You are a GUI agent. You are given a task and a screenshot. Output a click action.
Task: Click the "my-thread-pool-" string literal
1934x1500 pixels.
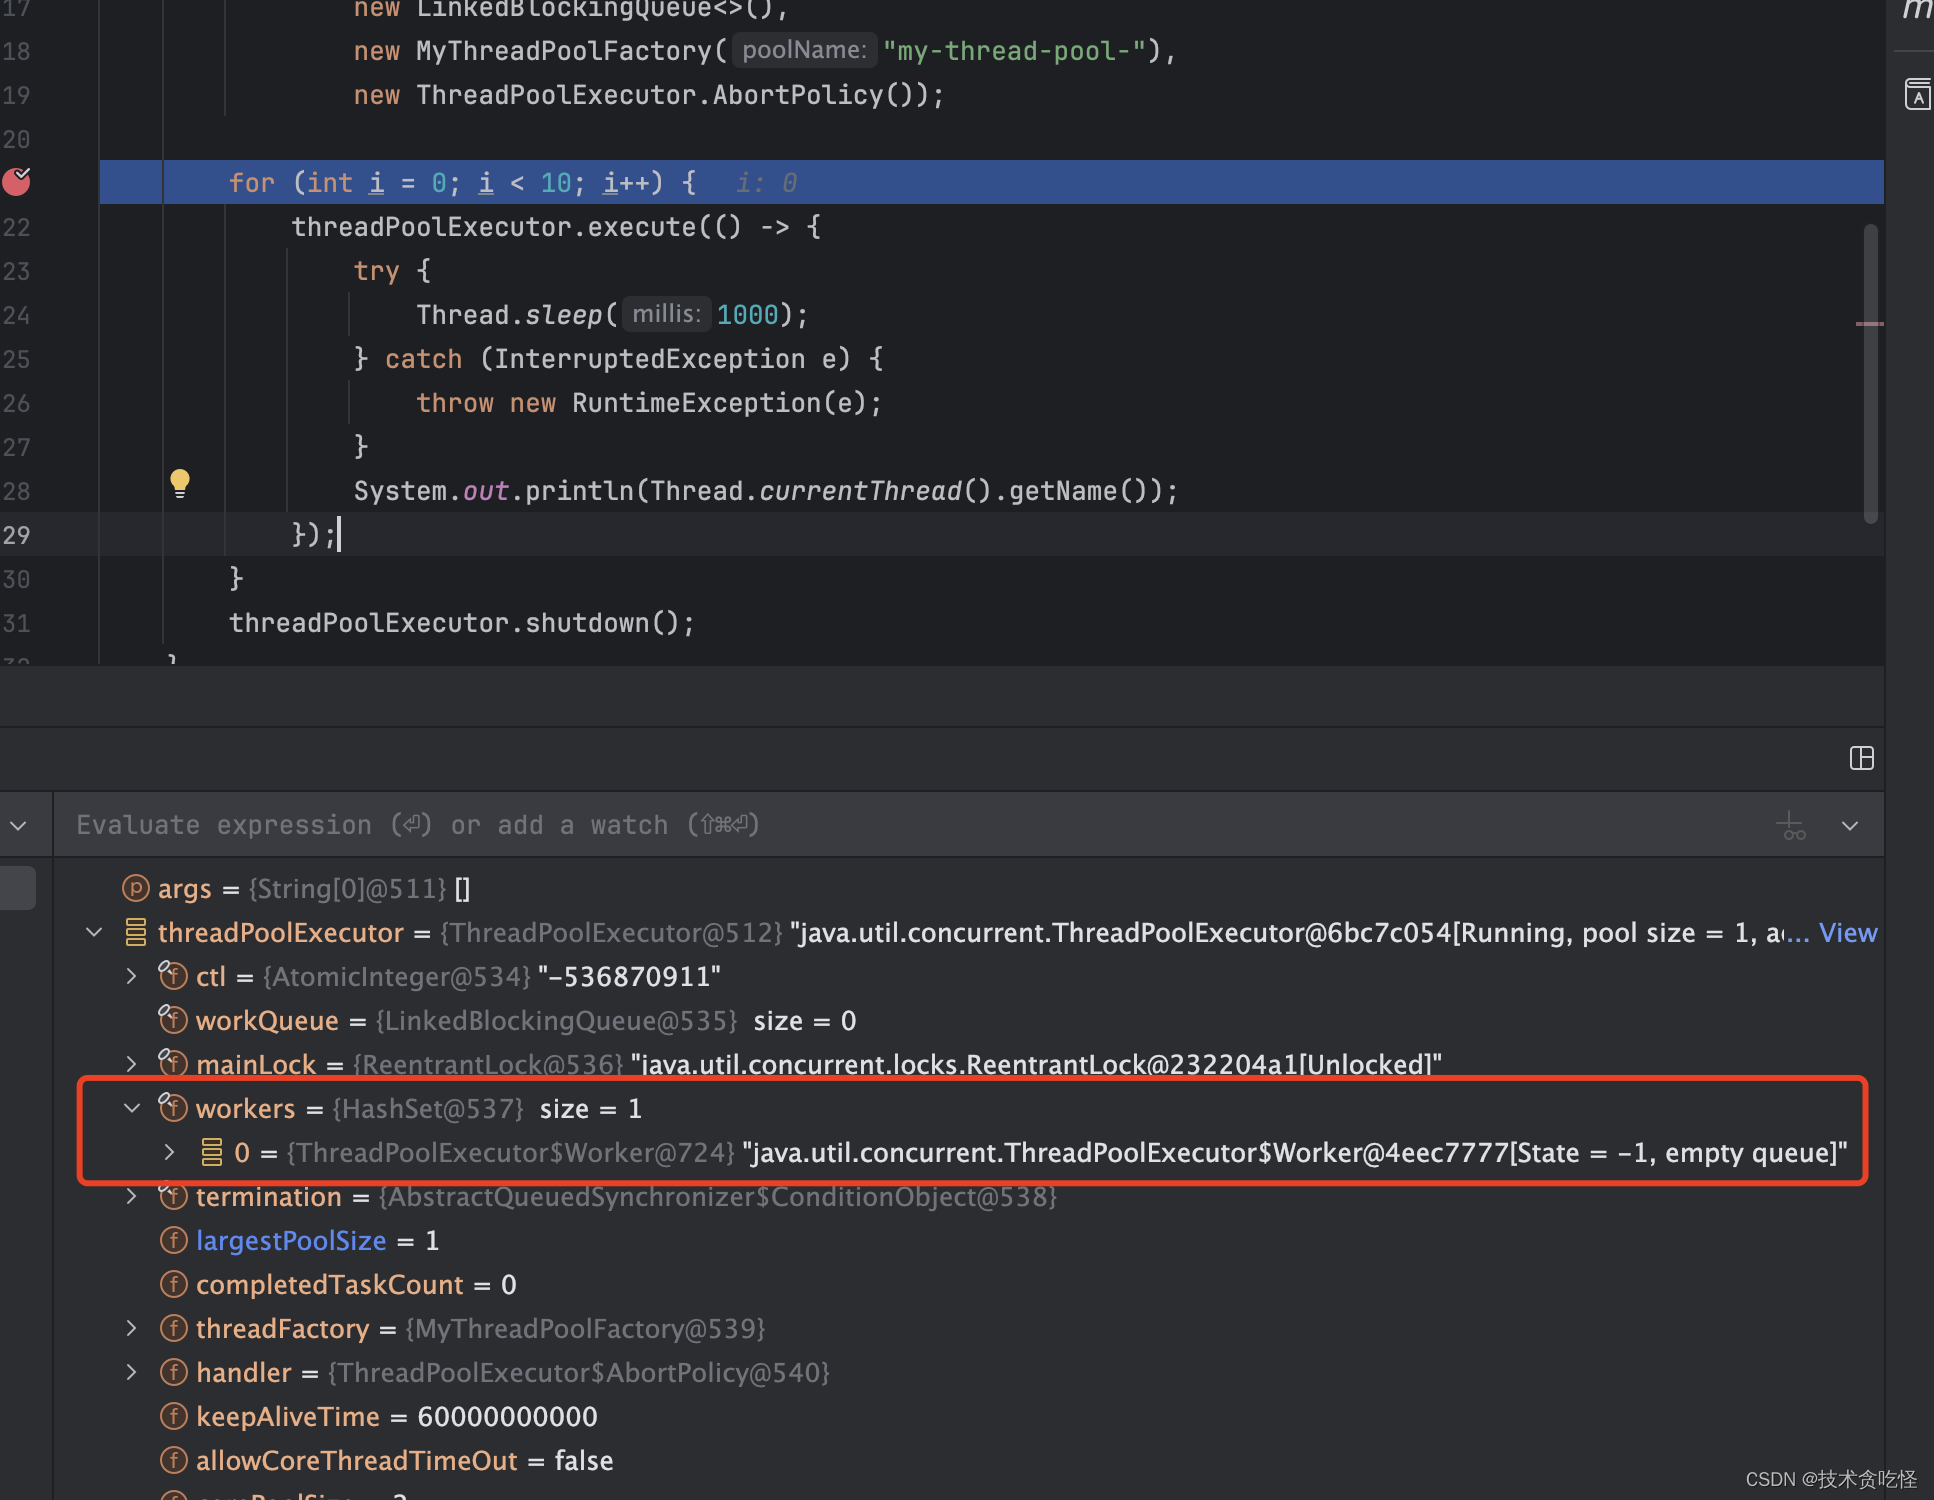coord(1014,51)
